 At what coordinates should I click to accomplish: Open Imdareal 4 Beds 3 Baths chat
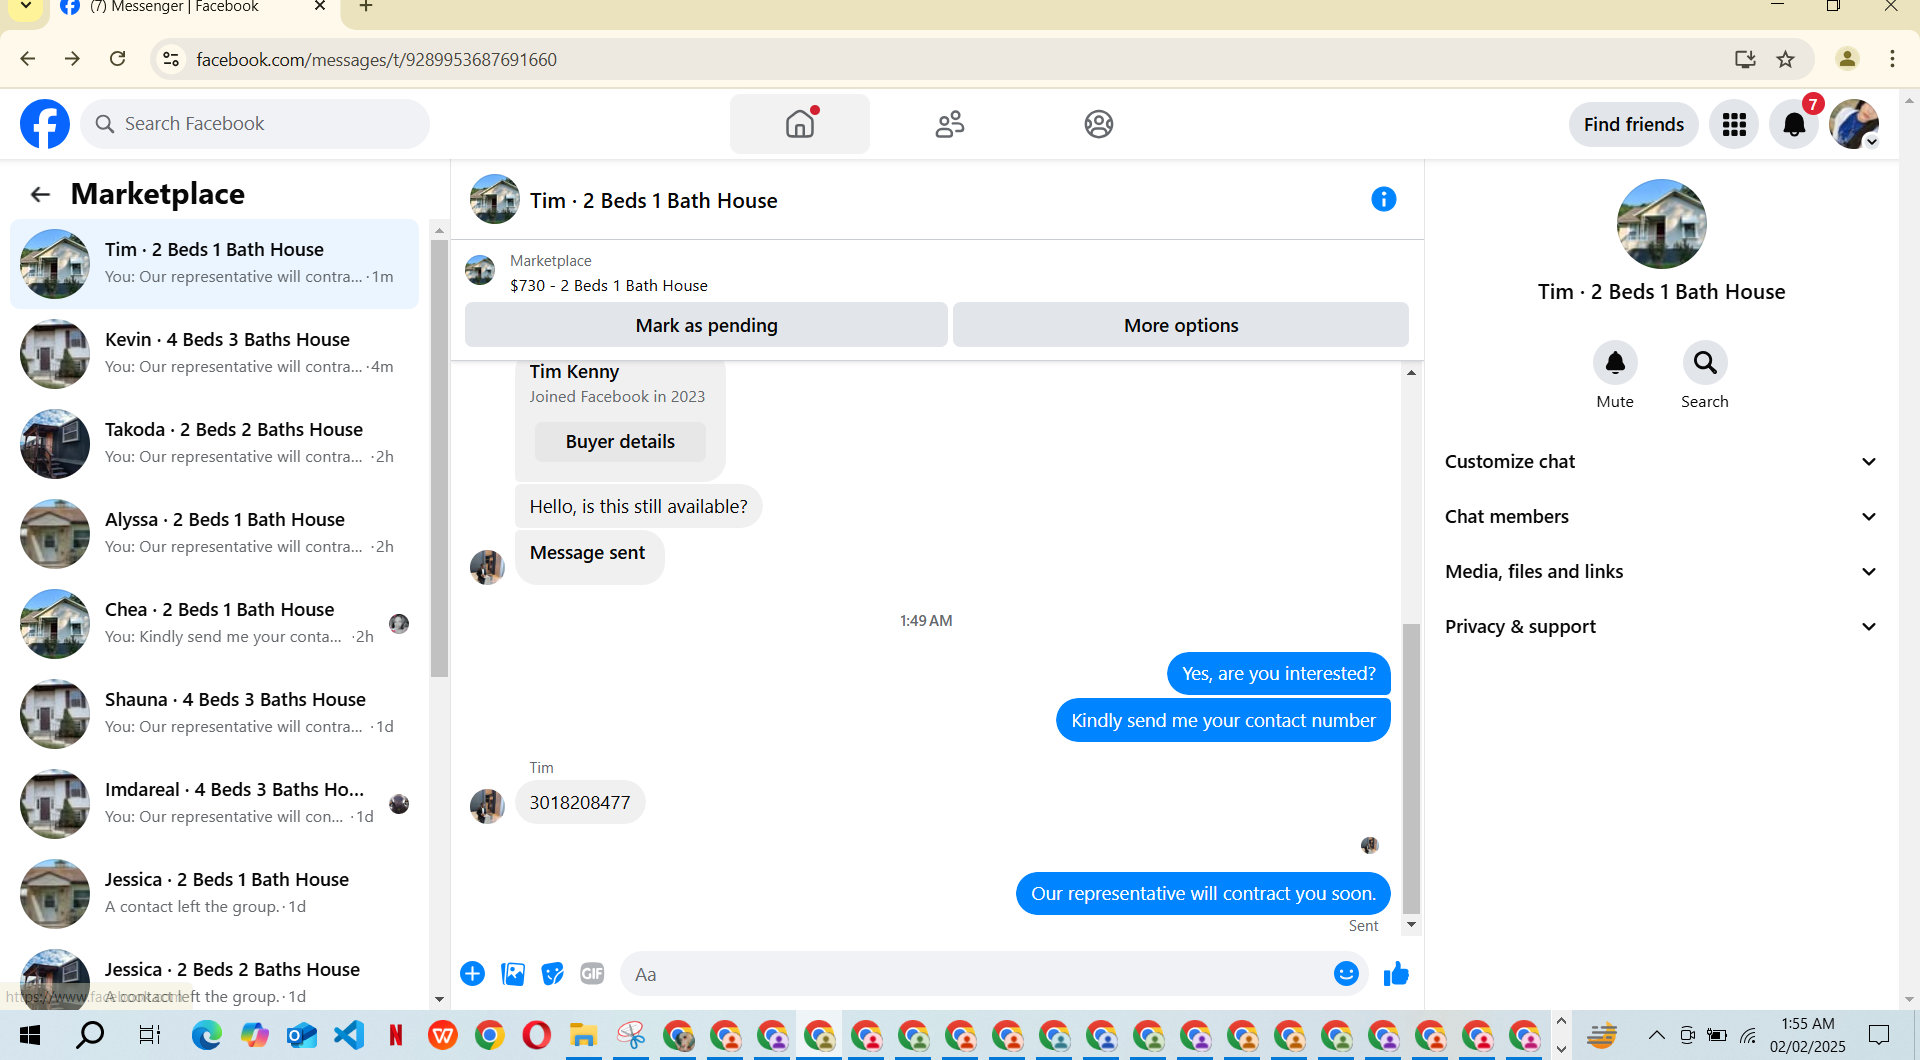(214, 803)
